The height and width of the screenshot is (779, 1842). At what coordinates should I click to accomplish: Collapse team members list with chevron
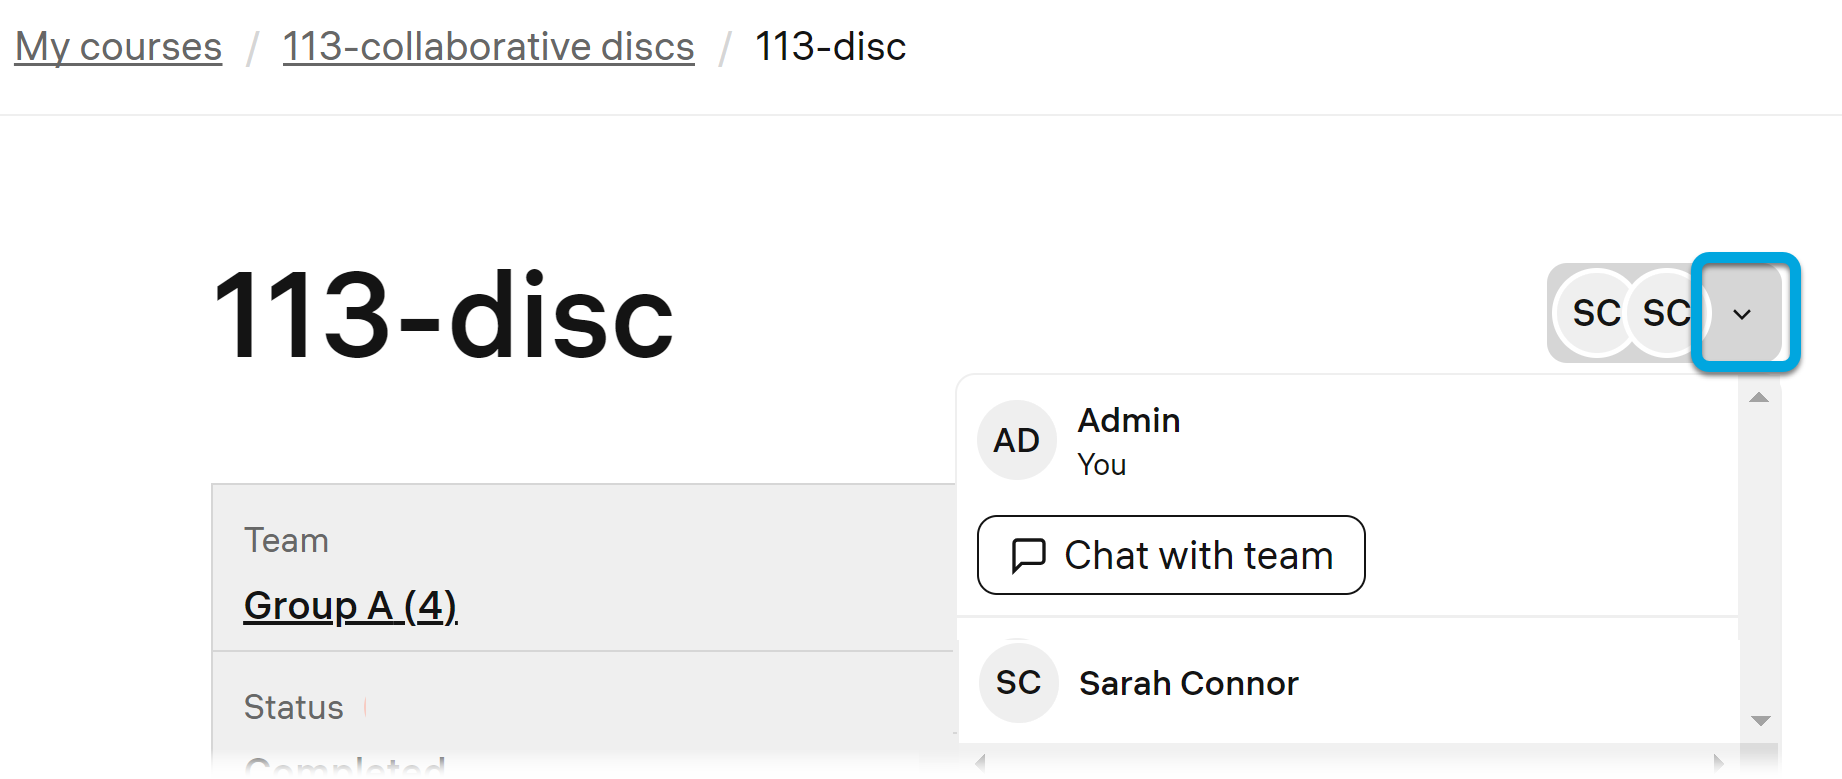coord(1742,314)
